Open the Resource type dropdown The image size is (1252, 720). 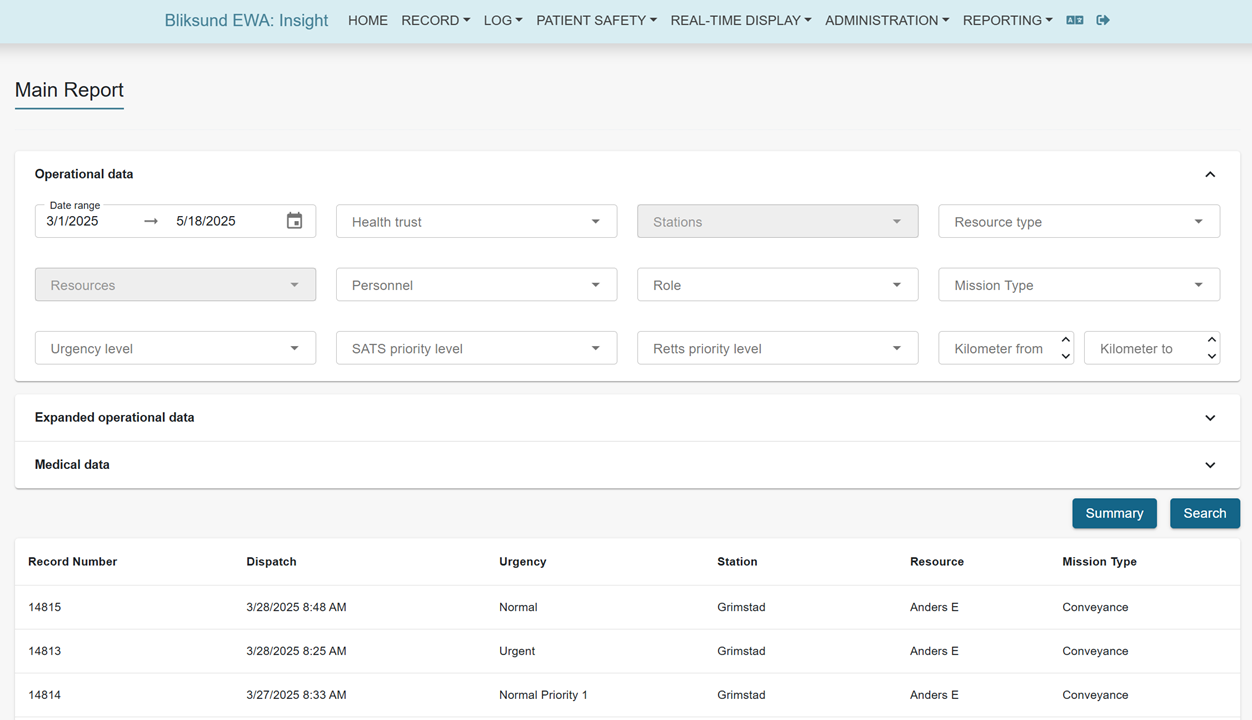[1079, 221]
